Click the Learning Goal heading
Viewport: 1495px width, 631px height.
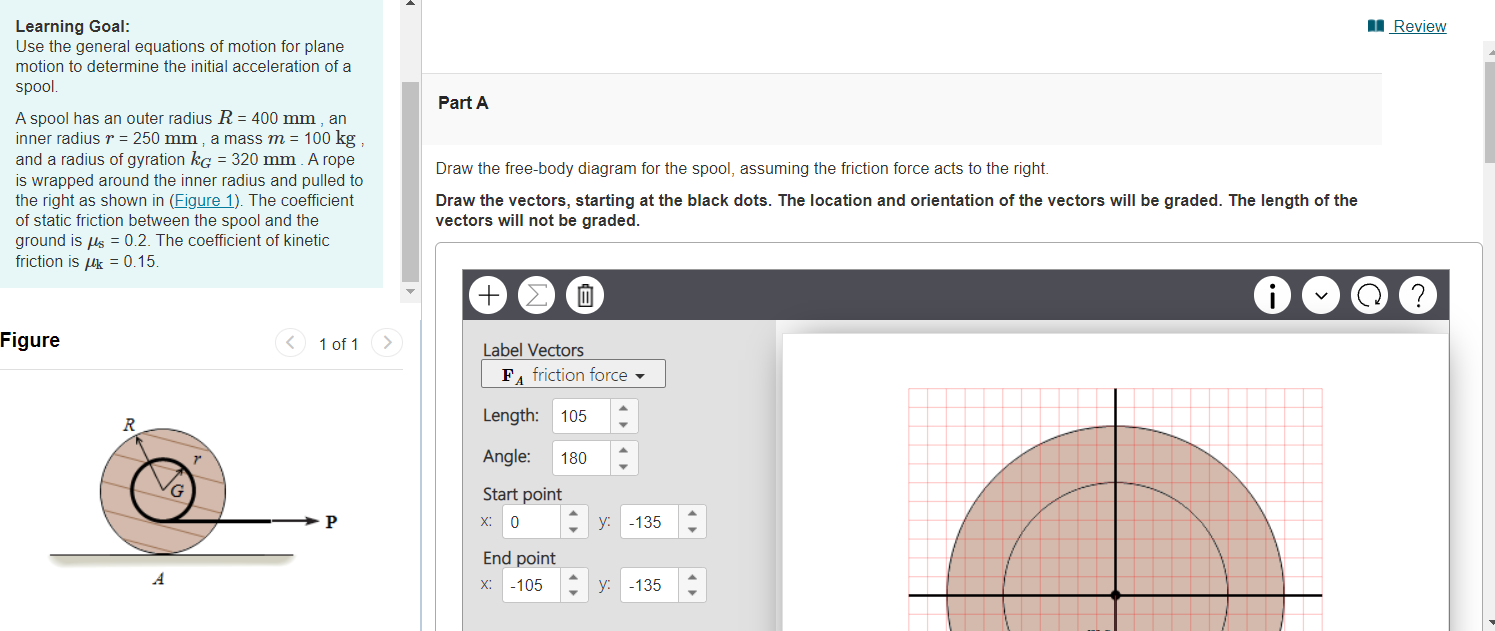point(72,27)
